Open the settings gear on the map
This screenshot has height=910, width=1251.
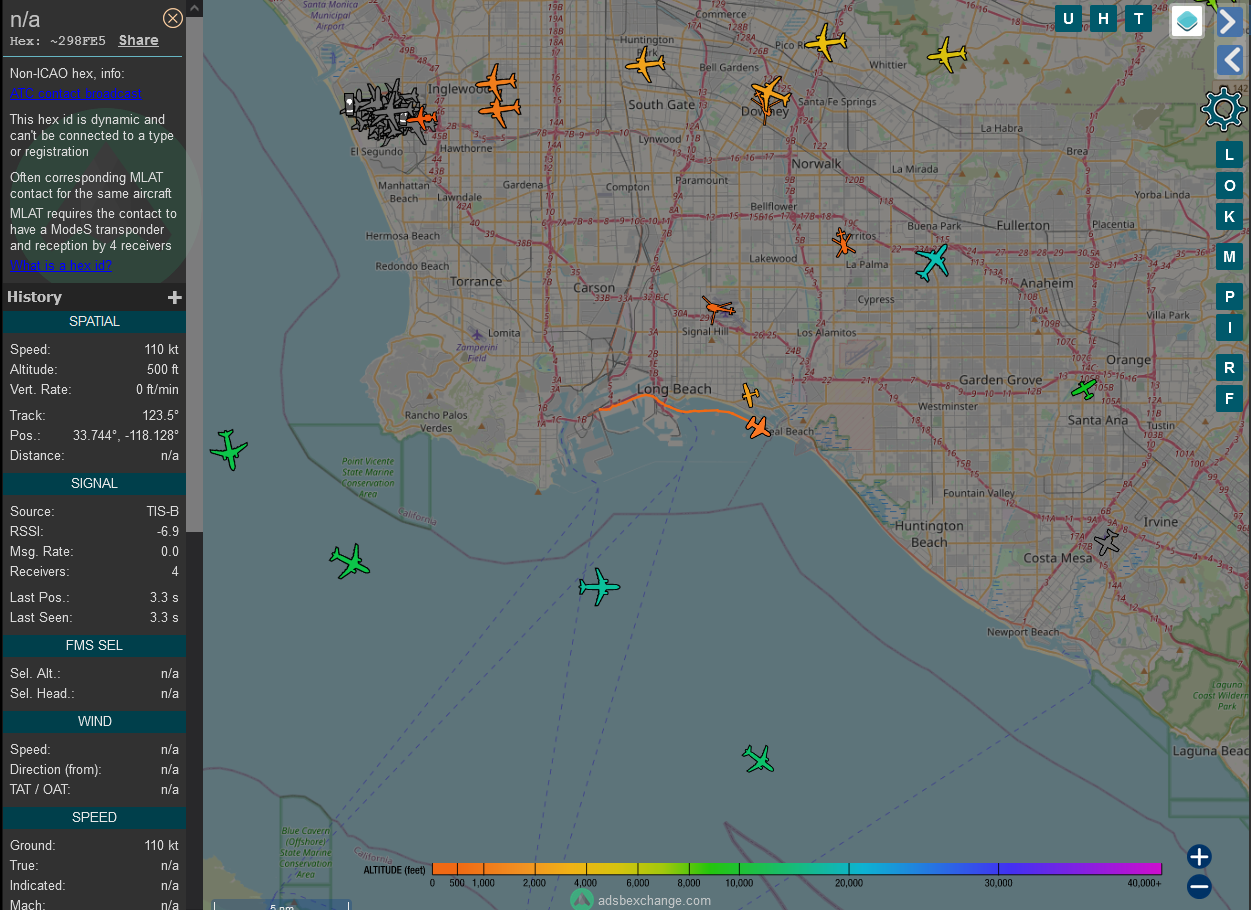[1223, 109]
